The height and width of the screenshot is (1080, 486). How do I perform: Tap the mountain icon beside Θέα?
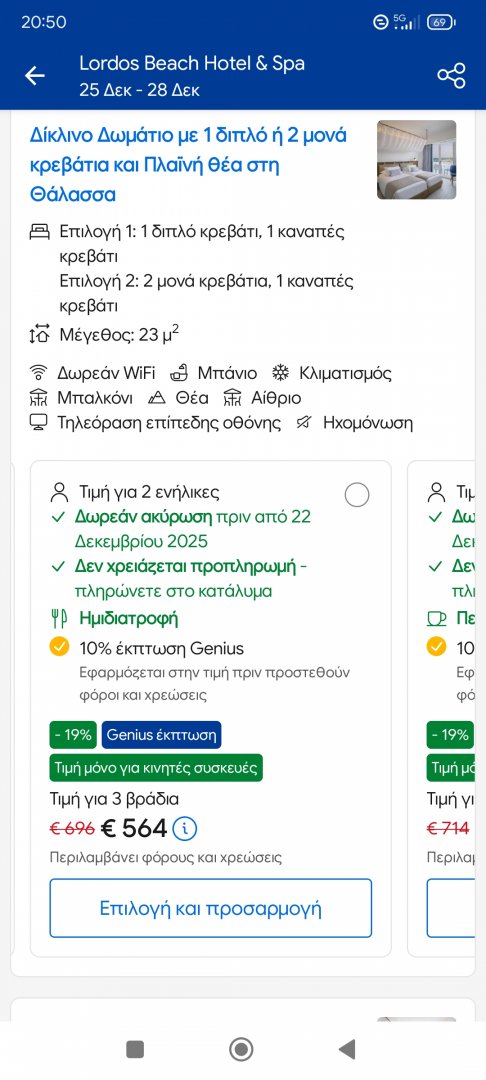pos(158,398)
